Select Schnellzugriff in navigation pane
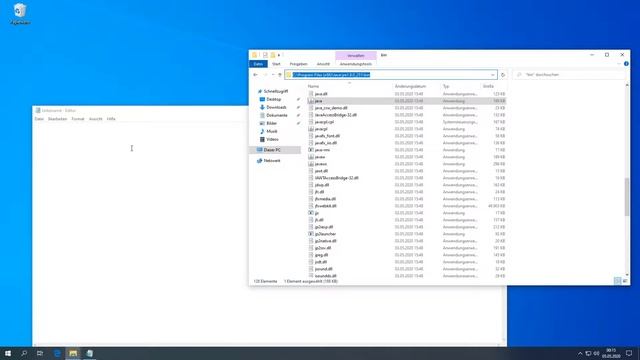The image size is (640, 360). [x=276, y=91]
